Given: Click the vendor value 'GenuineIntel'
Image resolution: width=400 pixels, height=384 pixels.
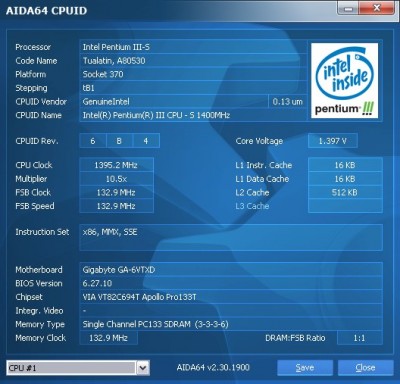Looking at the screenshot, I should coord(106,102).
